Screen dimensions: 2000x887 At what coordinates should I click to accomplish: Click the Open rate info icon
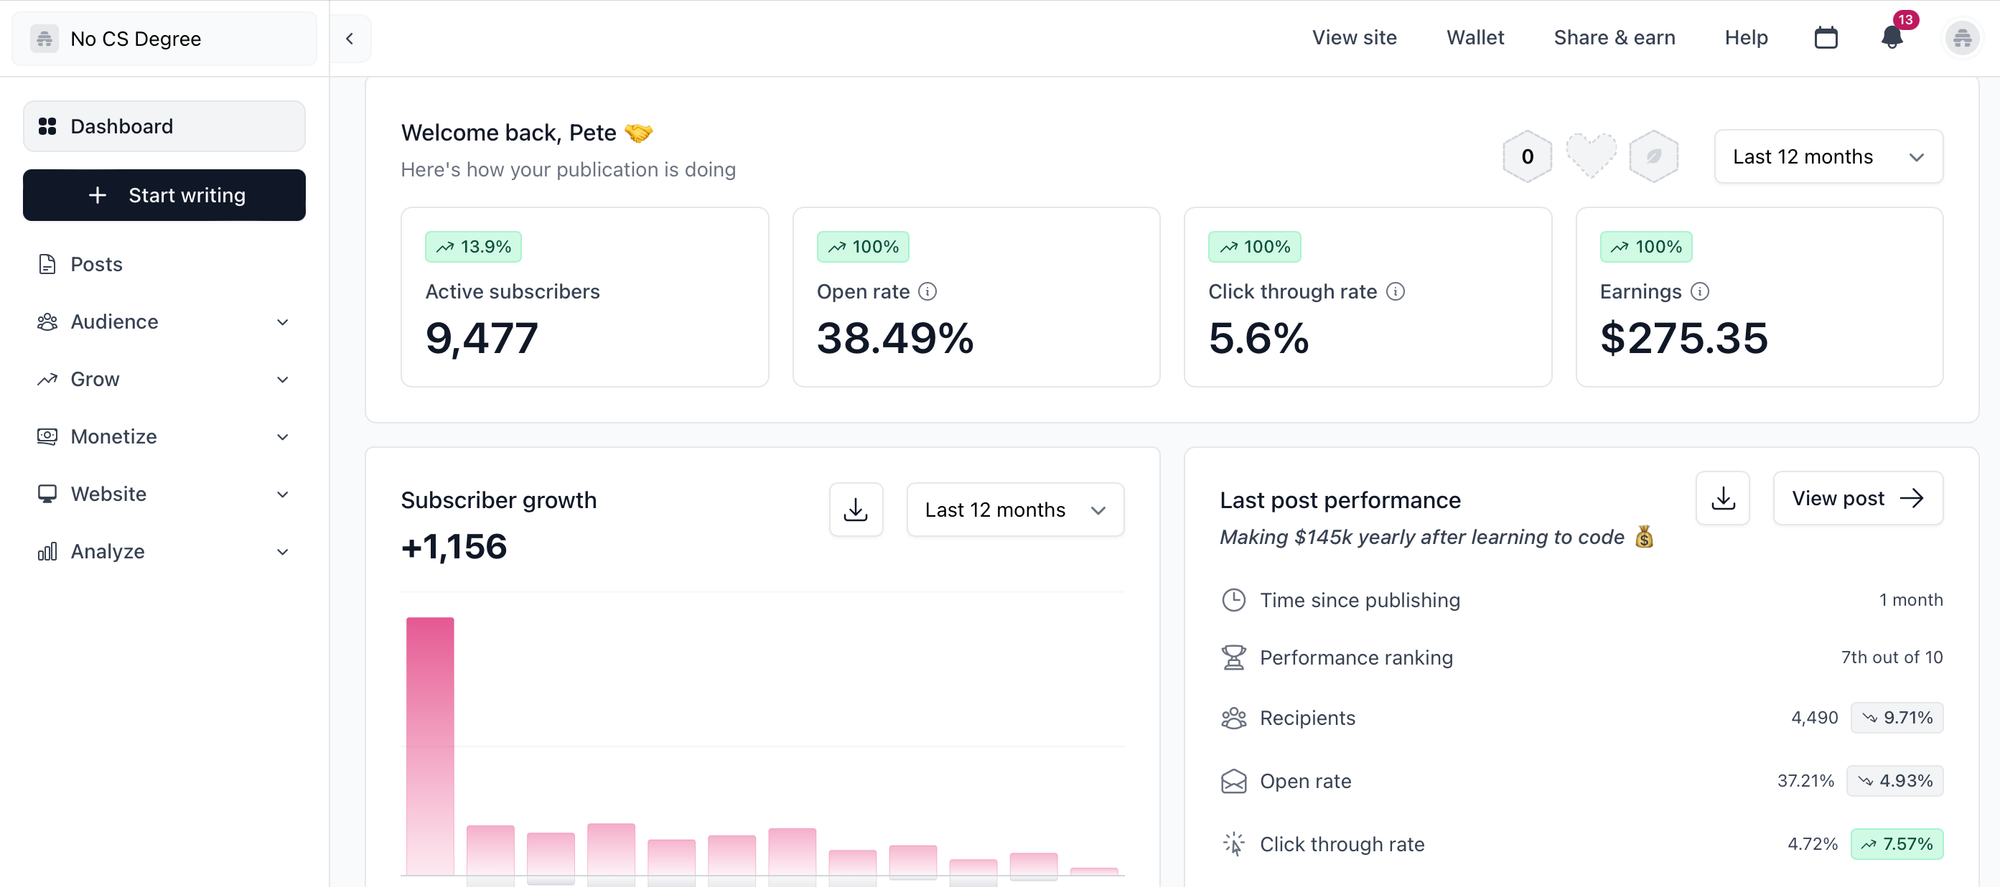928,292
